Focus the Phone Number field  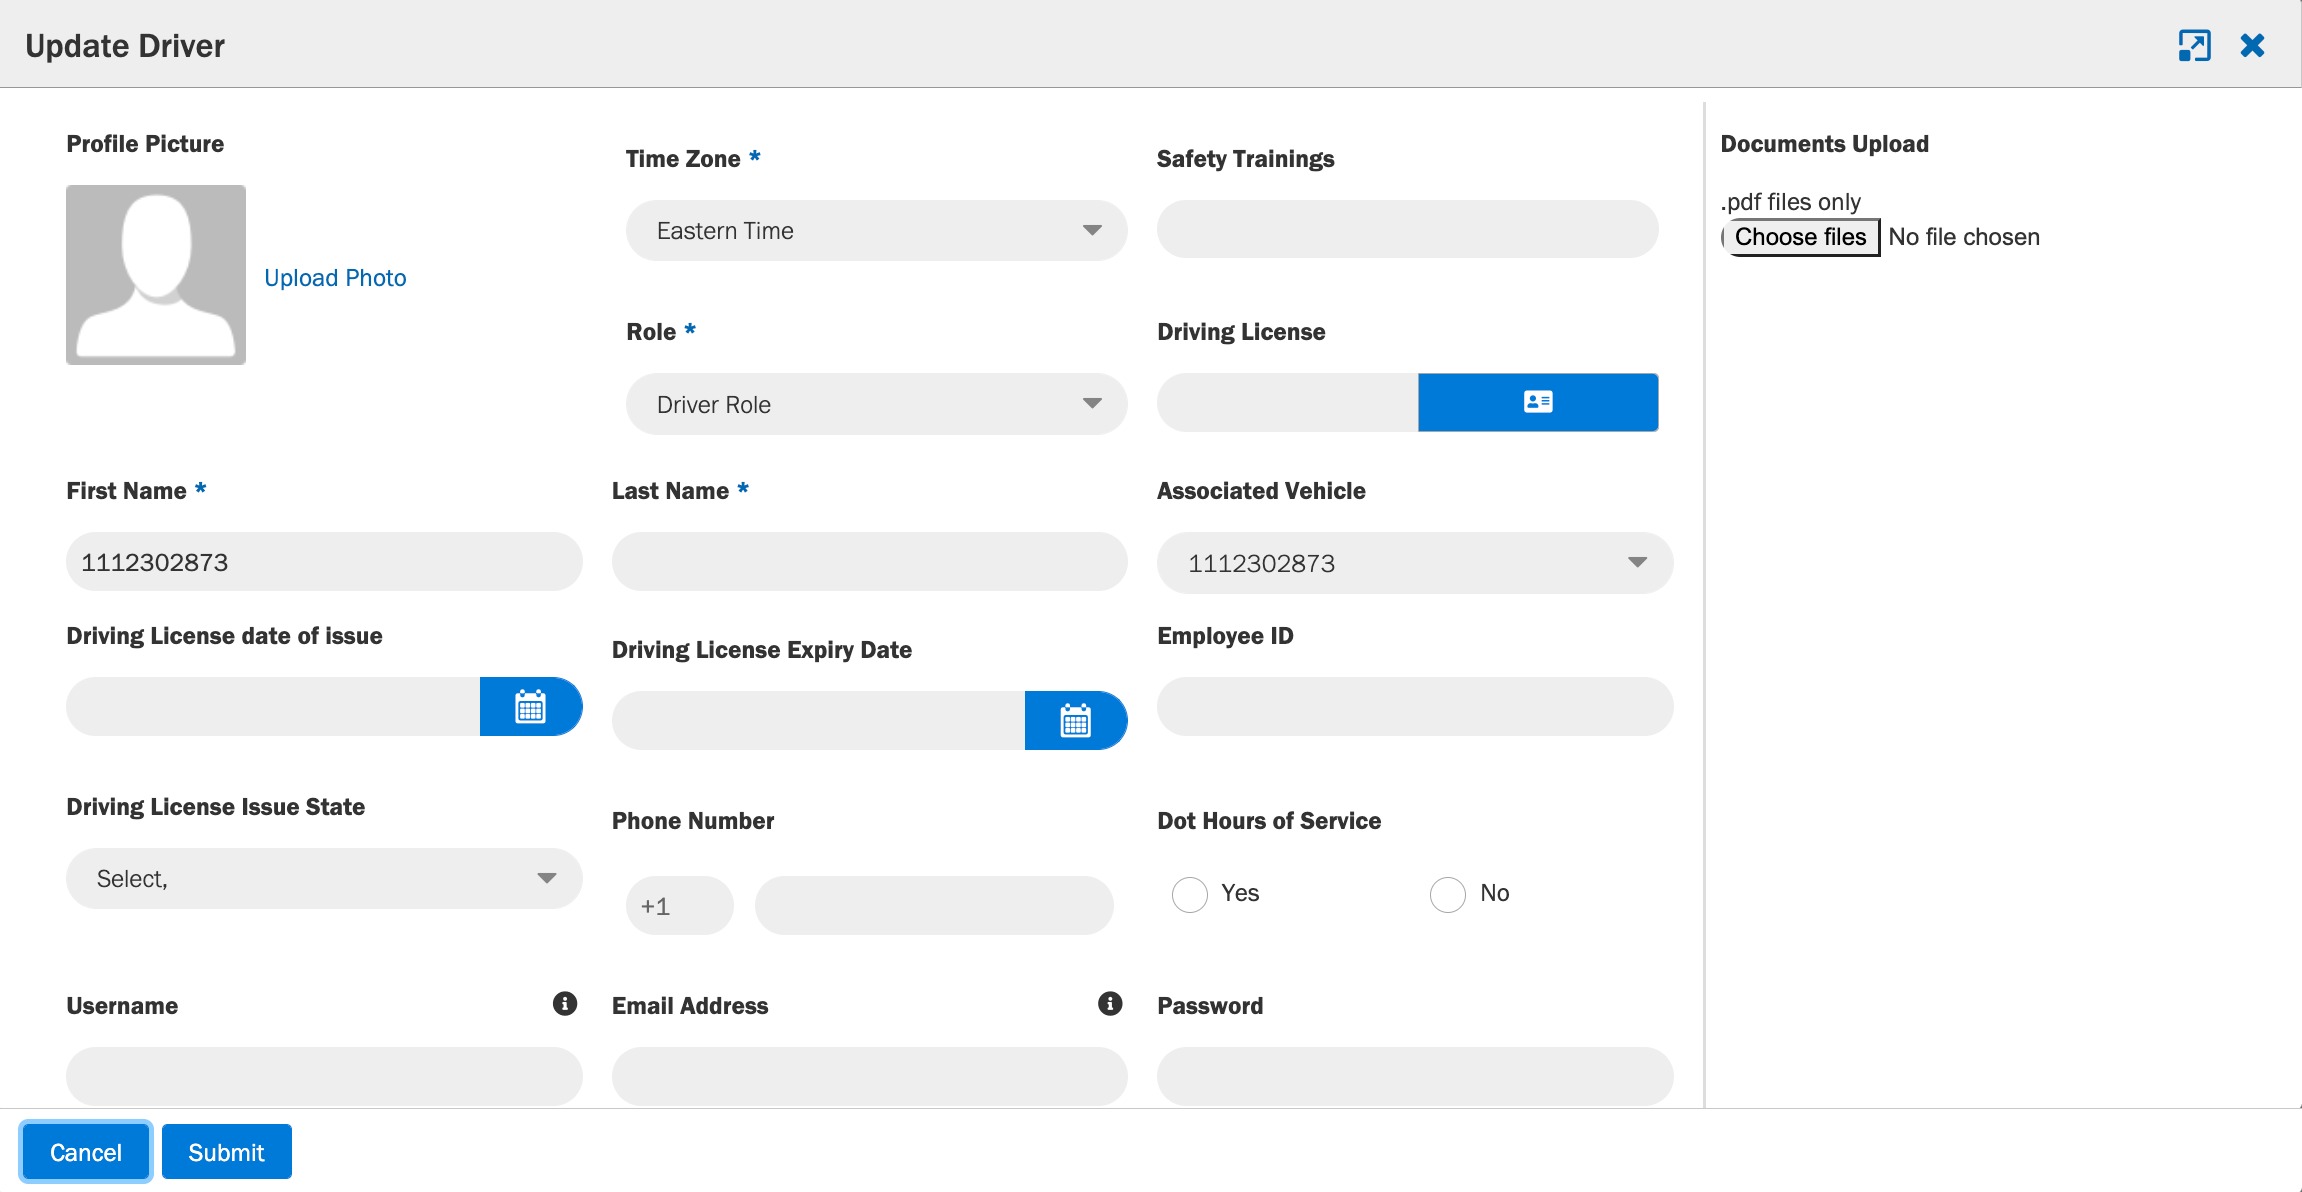(x=934, y=906)
